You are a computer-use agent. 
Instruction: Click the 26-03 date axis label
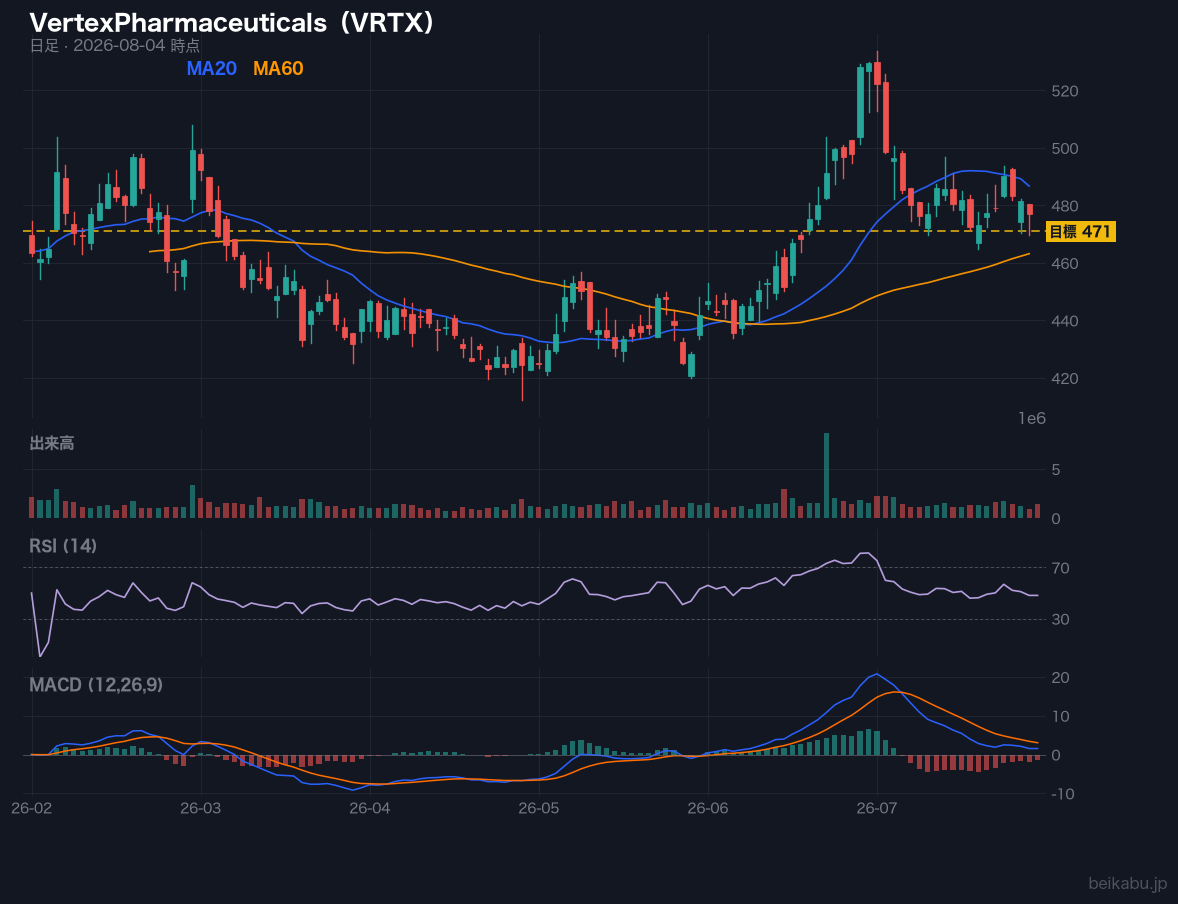click(x=201, y=808)
